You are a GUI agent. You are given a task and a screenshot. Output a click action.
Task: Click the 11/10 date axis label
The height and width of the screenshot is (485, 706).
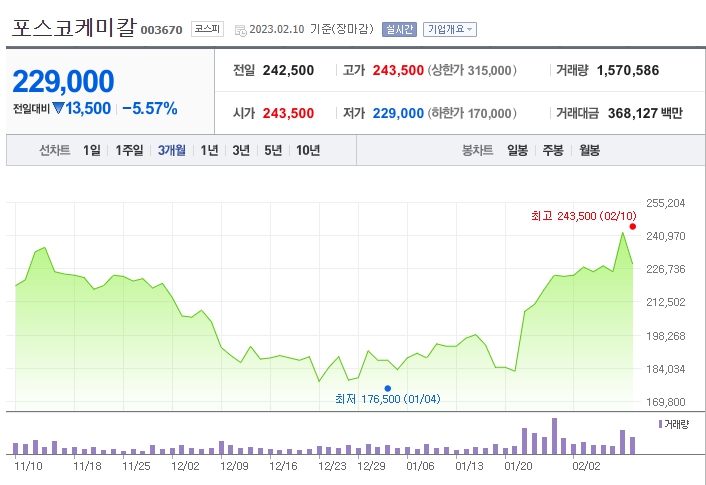pos(28,466)
